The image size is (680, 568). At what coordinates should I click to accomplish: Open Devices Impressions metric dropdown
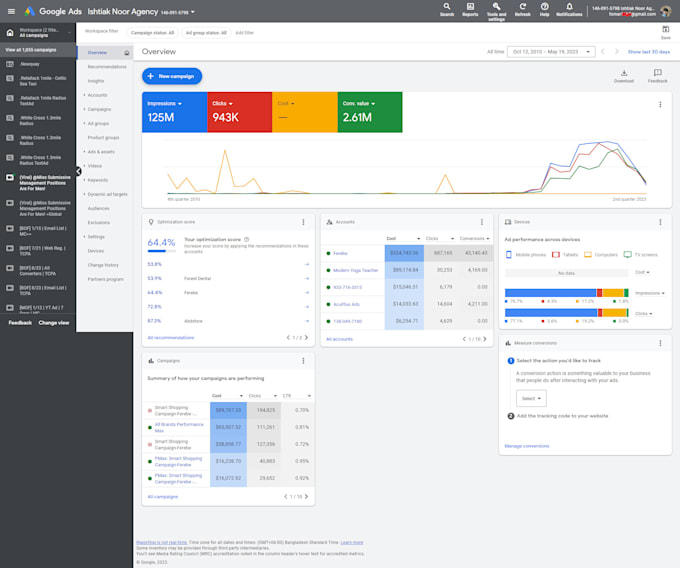click(x=649, y=293)
